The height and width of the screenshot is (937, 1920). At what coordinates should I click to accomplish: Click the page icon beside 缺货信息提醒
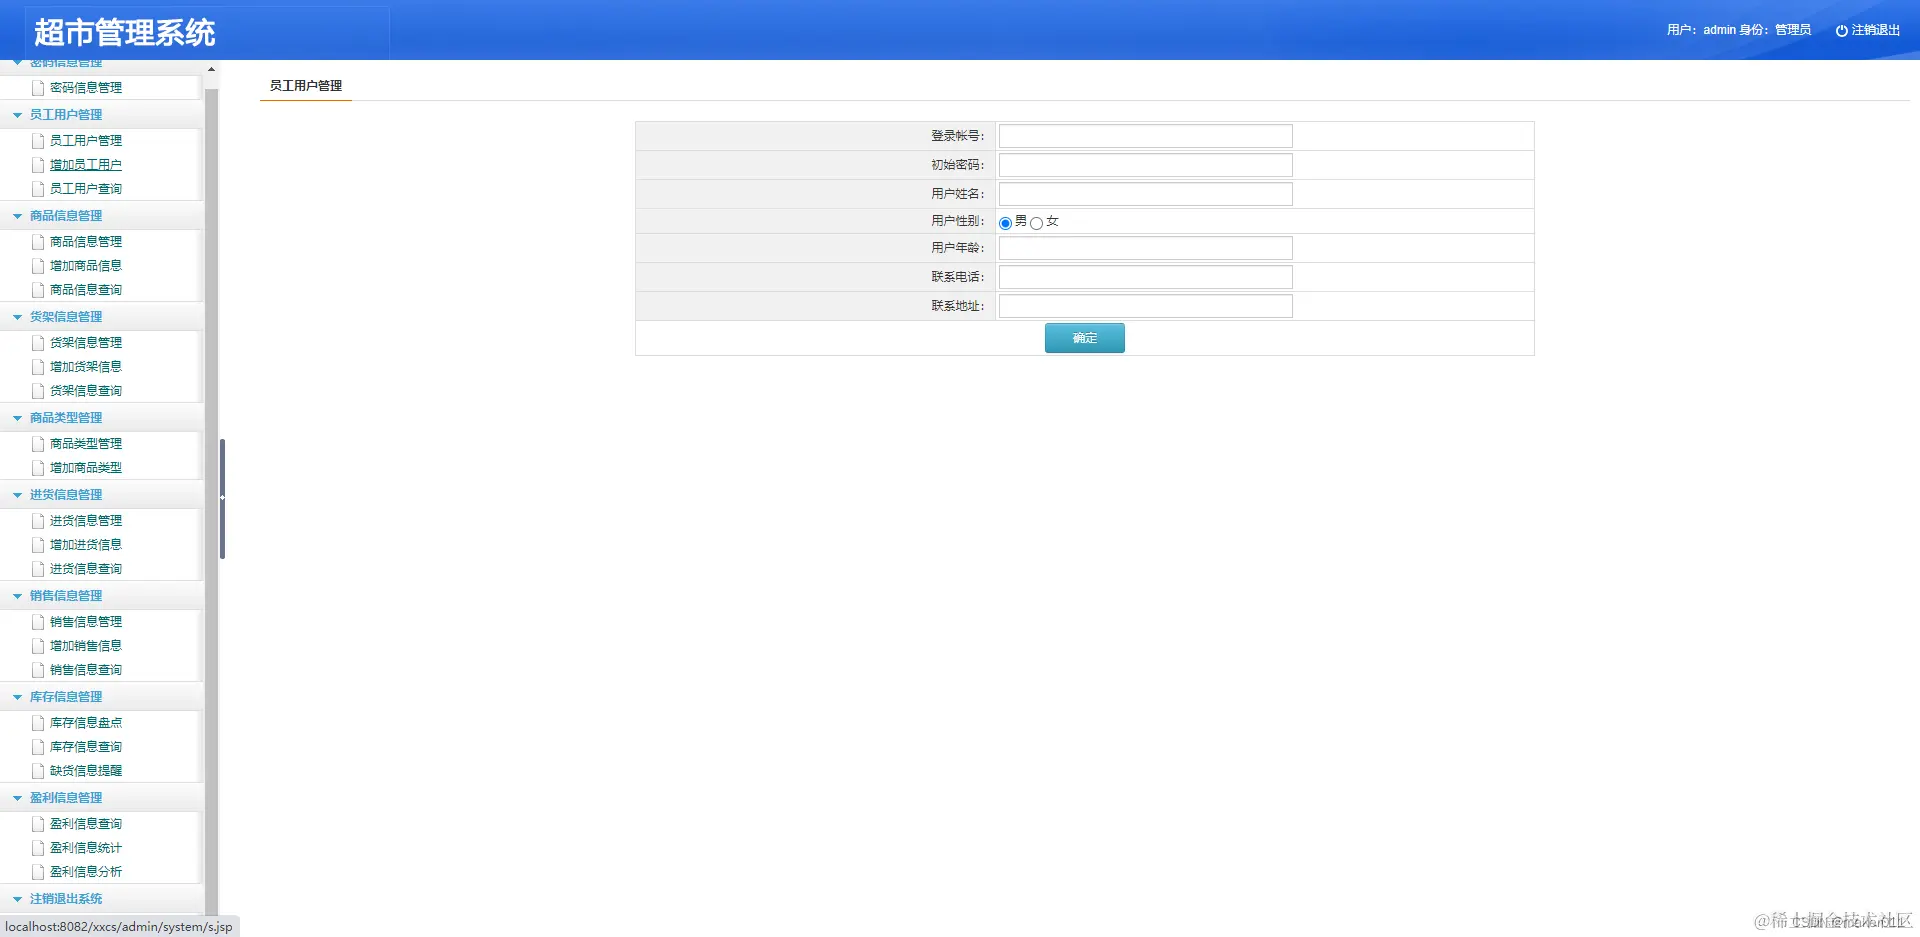click(38, 771)
